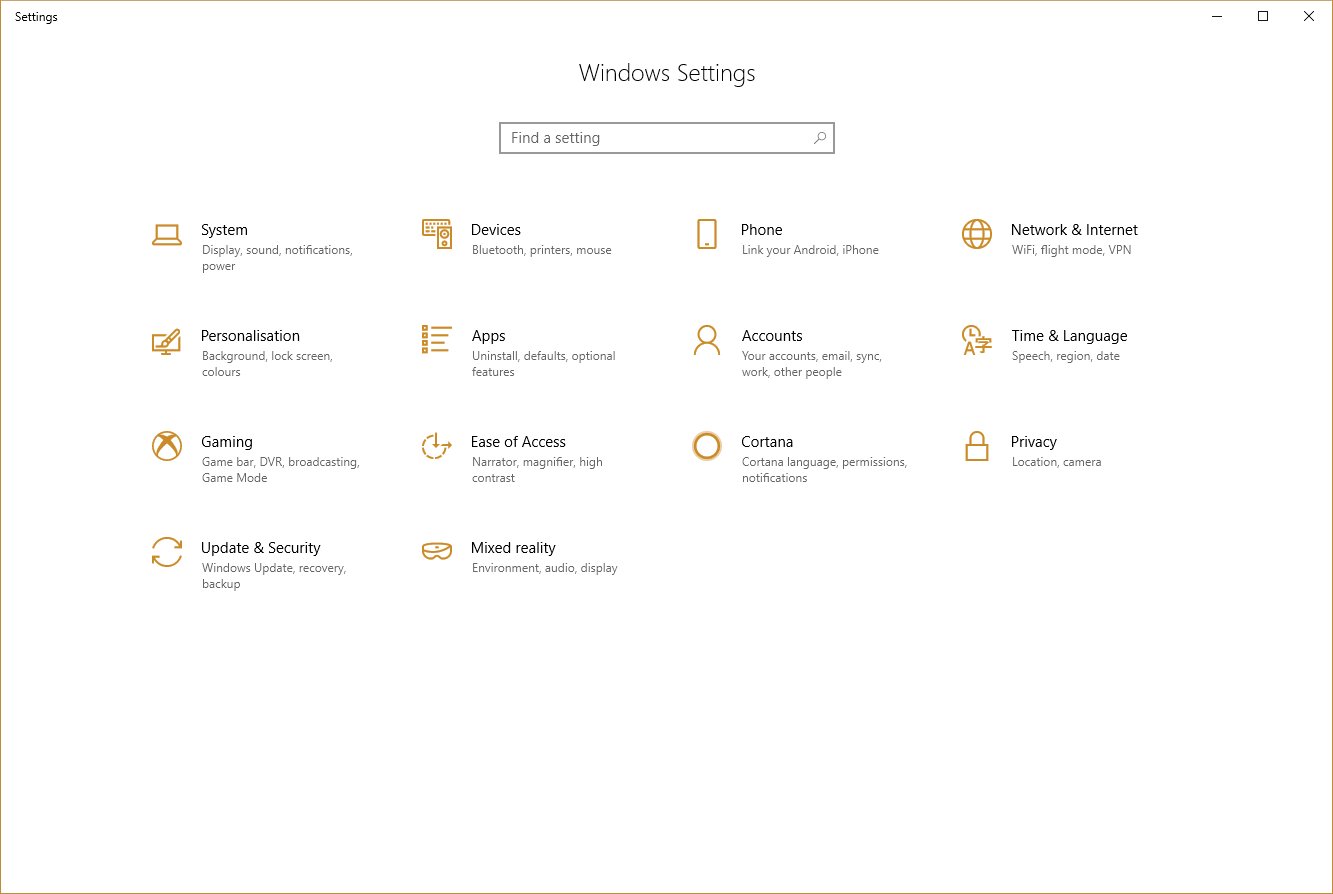Click the Update & Security arrows icon
Viewport: 1333px width, 894px height.
point(166,553)
